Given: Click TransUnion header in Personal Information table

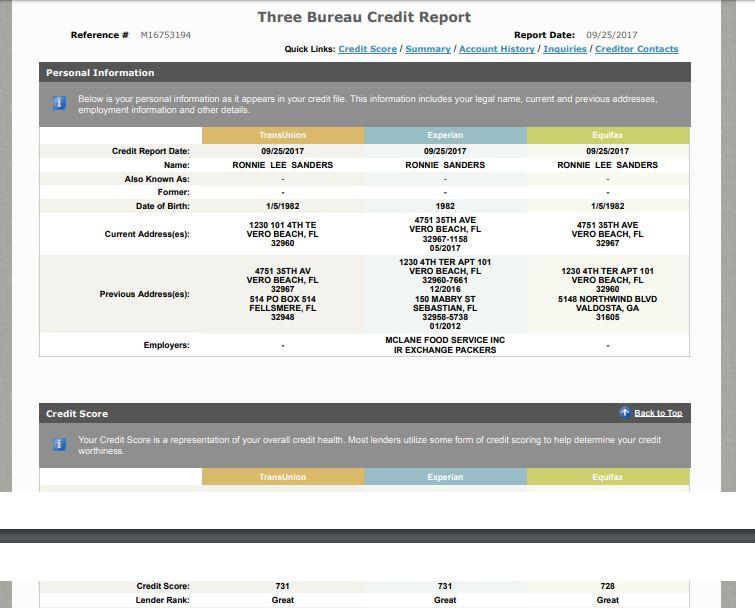Looking at the screenshot, I should click(x=283, y=135).
